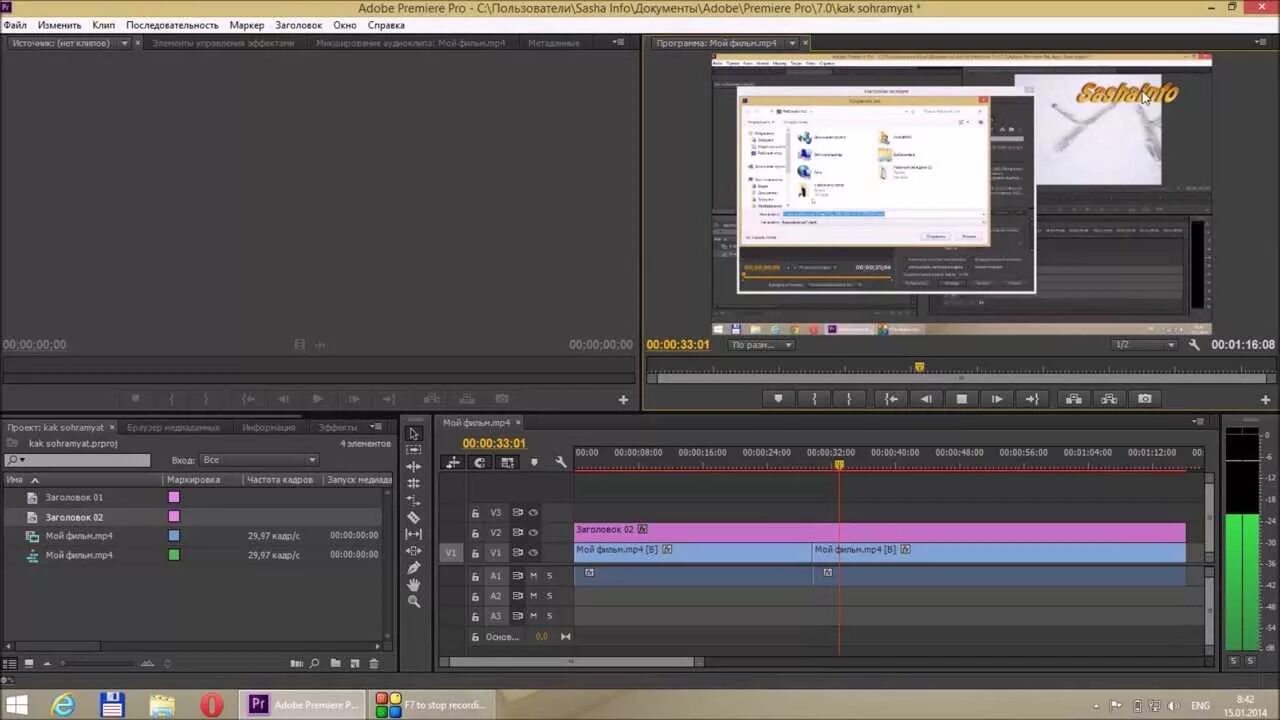Open the Файл menu
Screen dimensions: 1280x720
point(15,25)
